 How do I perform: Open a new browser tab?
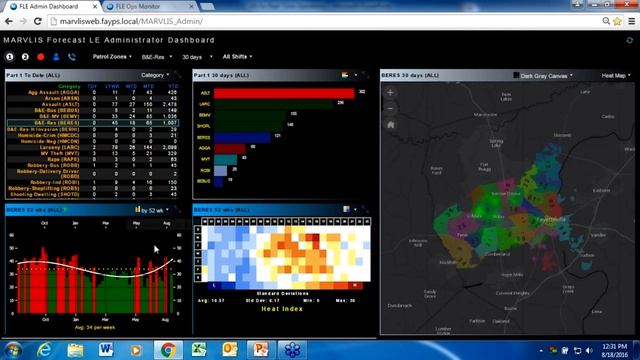(x=208, y=7)
